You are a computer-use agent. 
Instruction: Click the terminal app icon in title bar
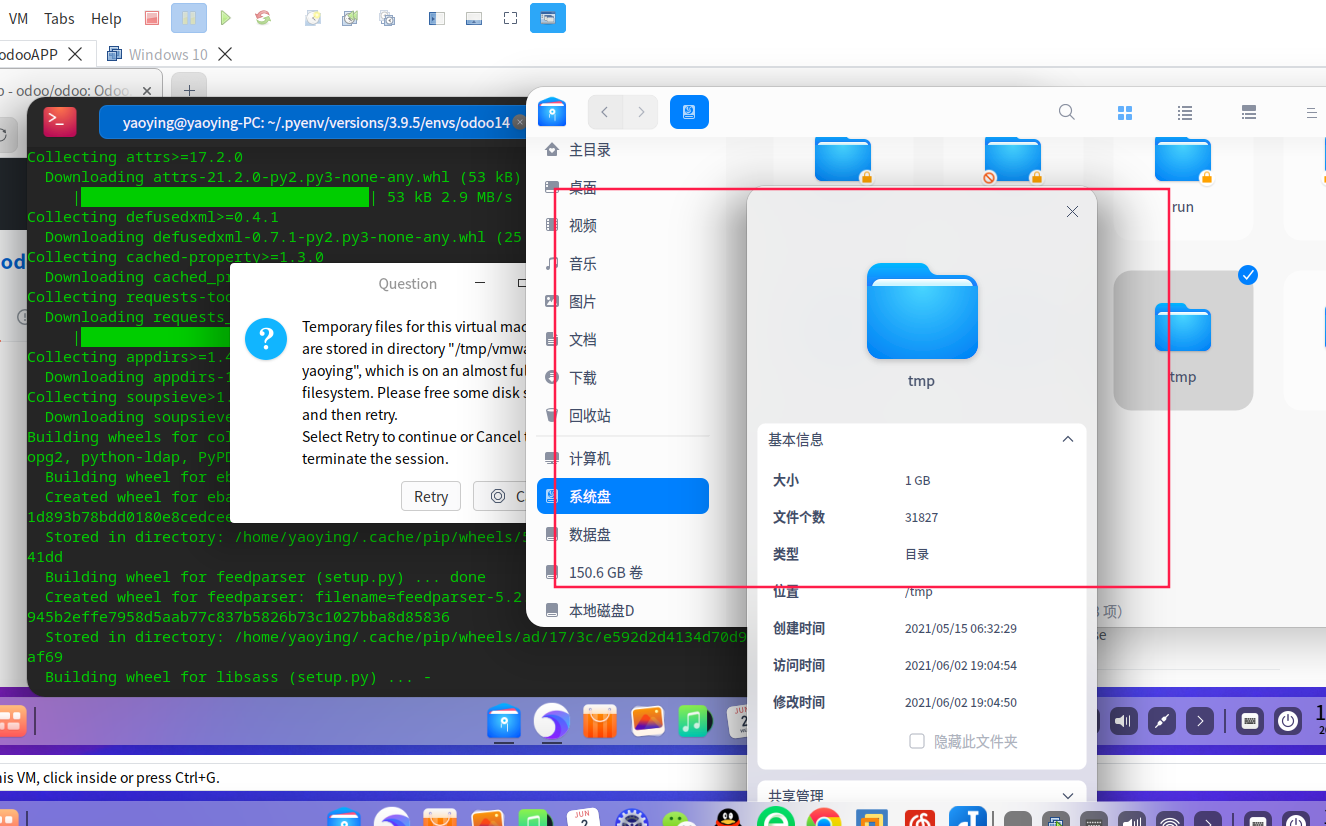(x=59, y=122)
